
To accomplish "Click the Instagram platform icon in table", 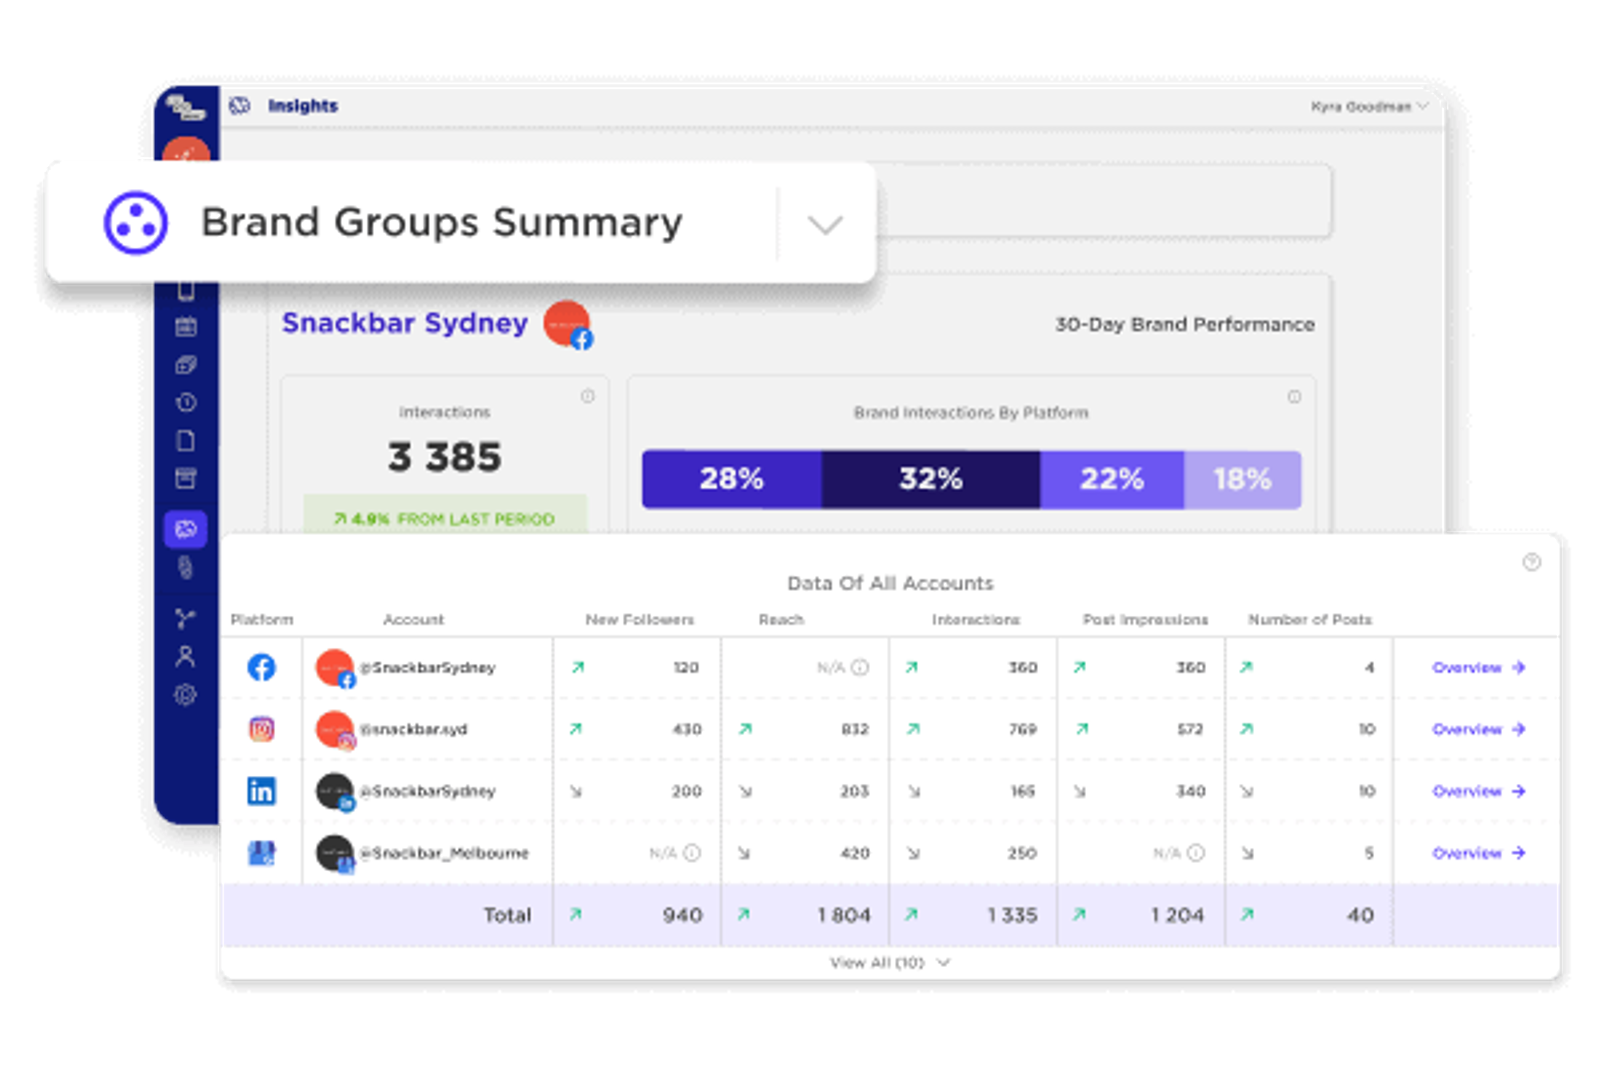I will (x=261, y=729).
